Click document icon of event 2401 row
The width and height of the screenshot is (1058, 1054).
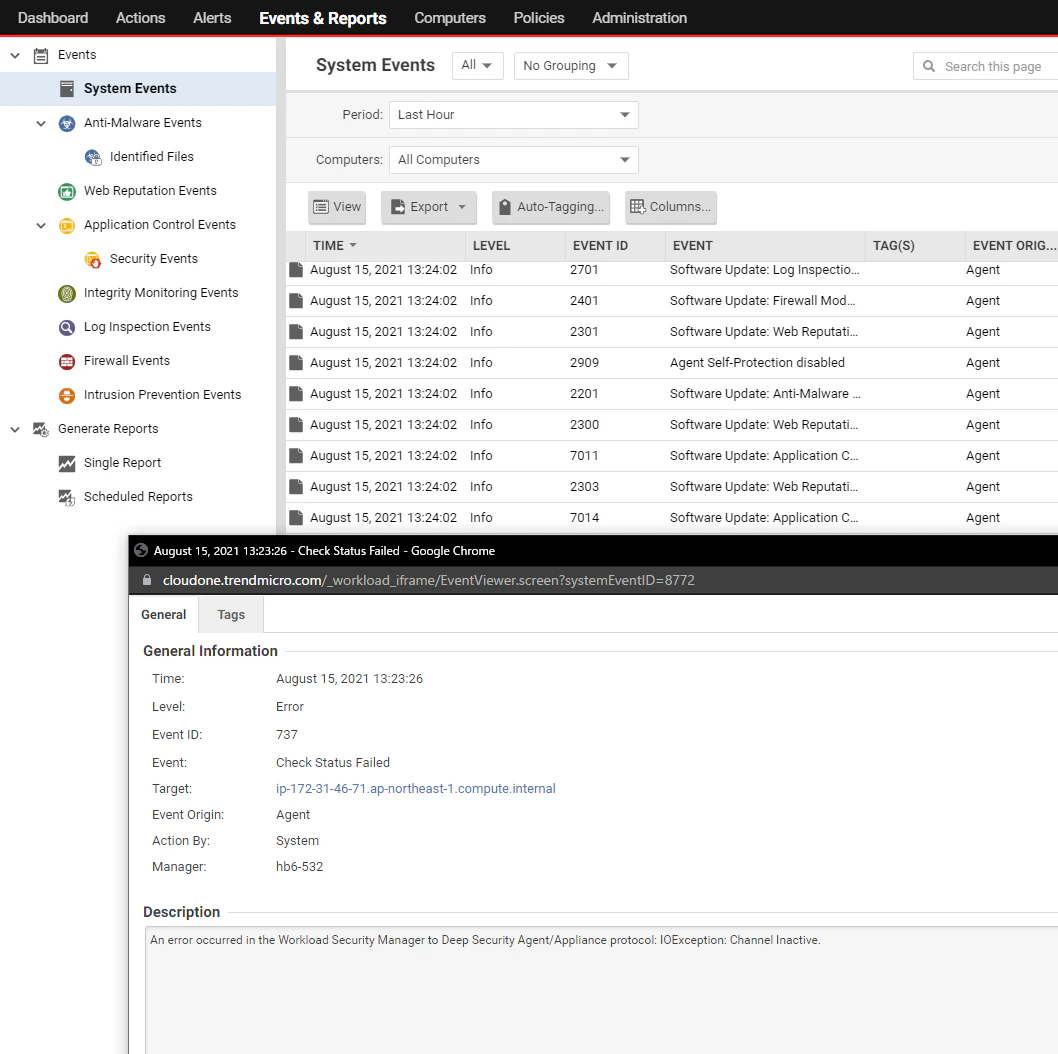[x=296, y=301]
